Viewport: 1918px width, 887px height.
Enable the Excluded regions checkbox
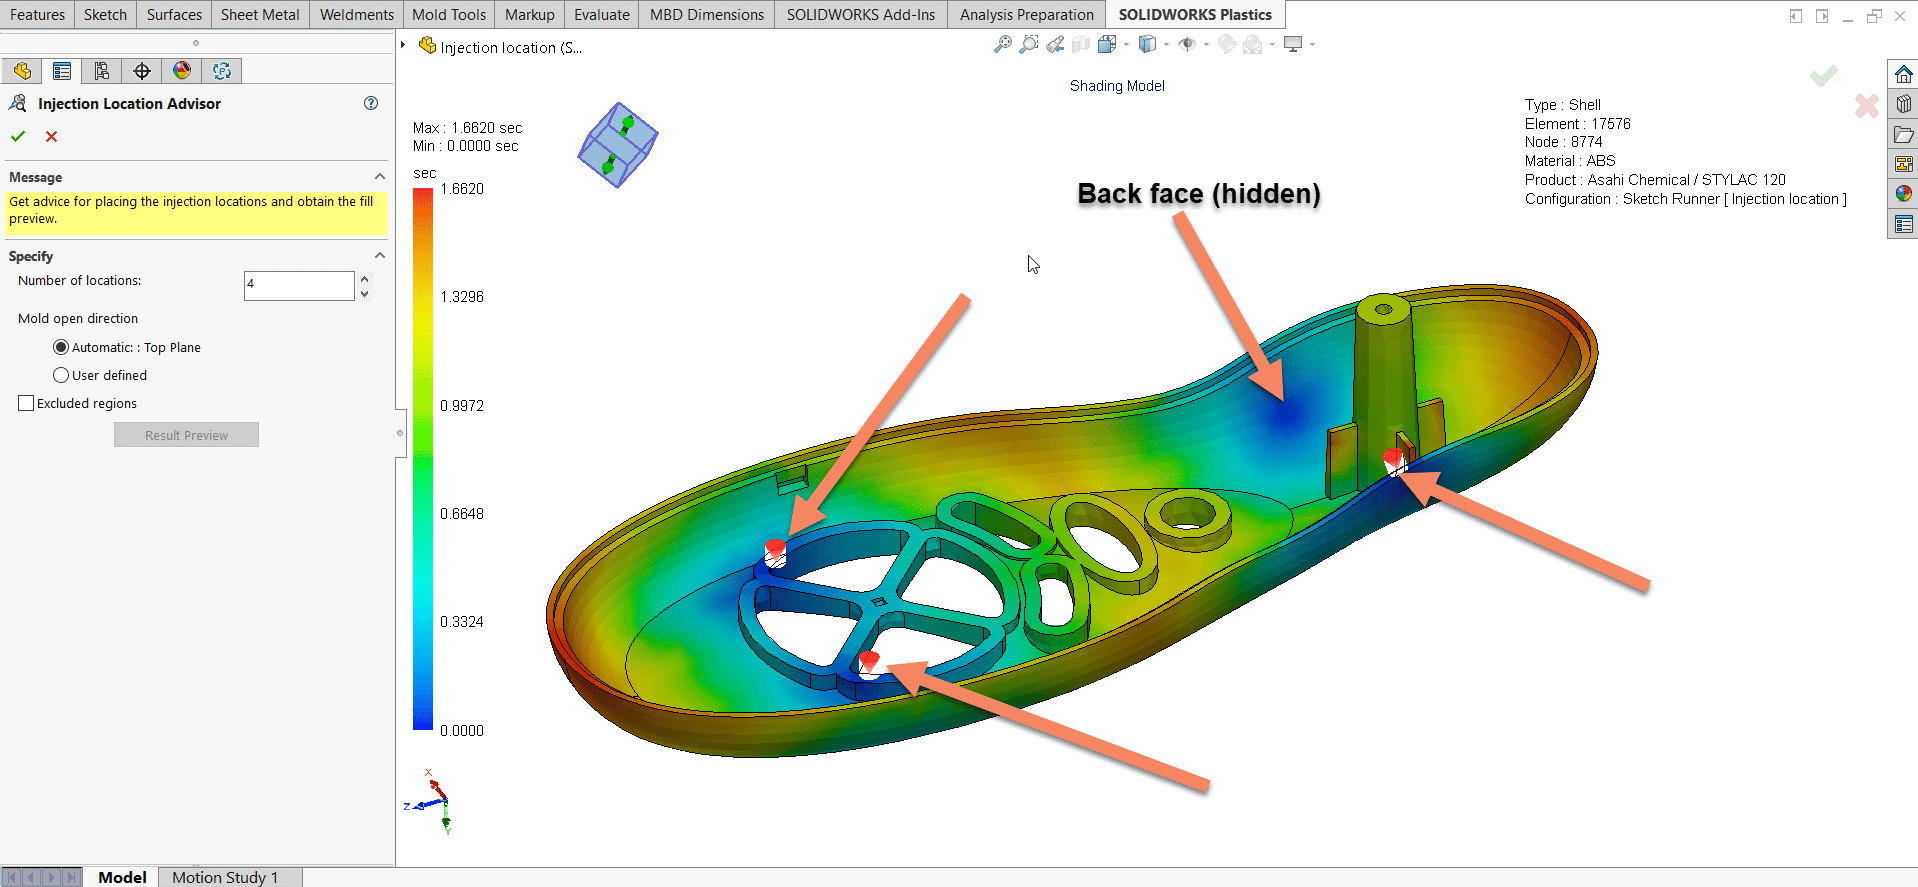click(27, 403)
